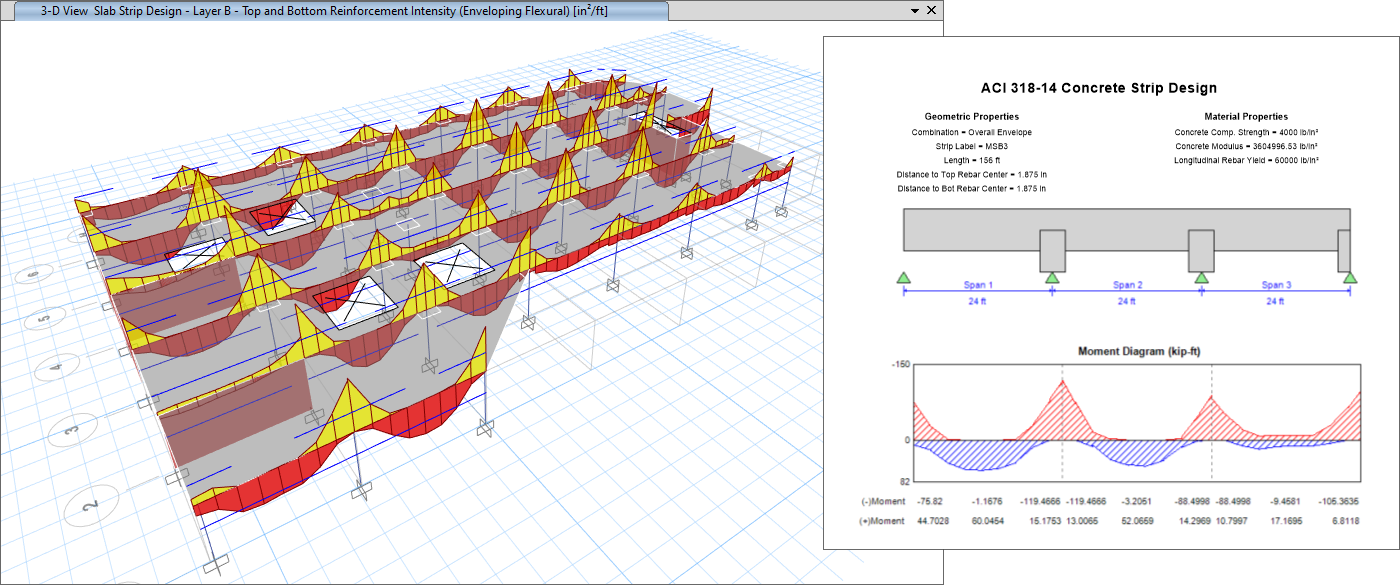Click the green support between Span 2 and Span 3
Image resolution: width=1400 pixels, height=585 pixels.
click(1200, 277)
